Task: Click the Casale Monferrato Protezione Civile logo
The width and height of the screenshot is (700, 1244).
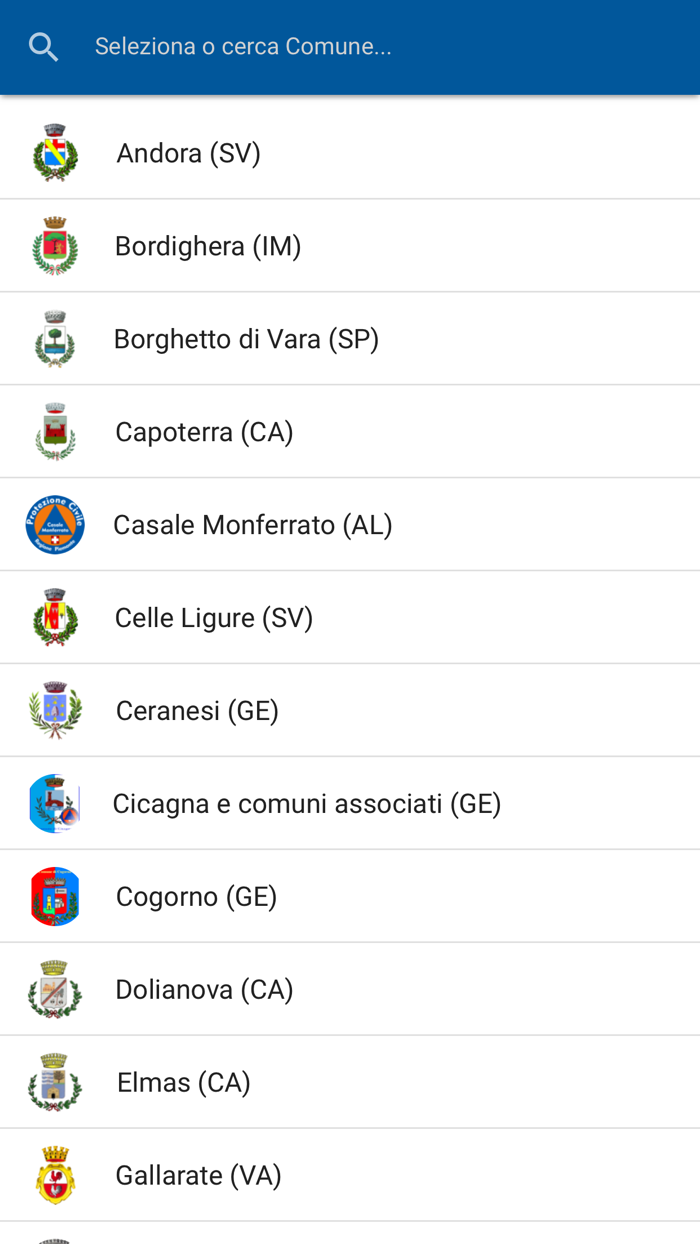Action: tap(55, 524)
